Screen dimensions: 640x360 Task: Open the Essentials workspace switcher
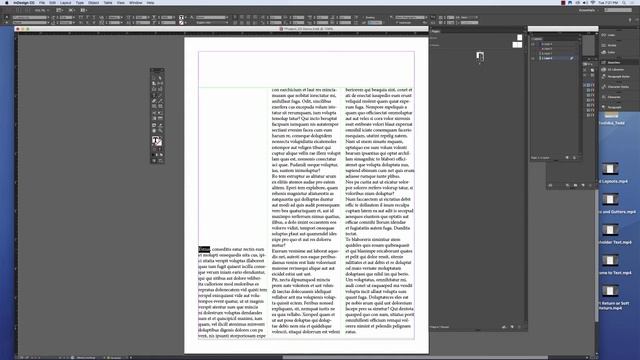point(588,10)
